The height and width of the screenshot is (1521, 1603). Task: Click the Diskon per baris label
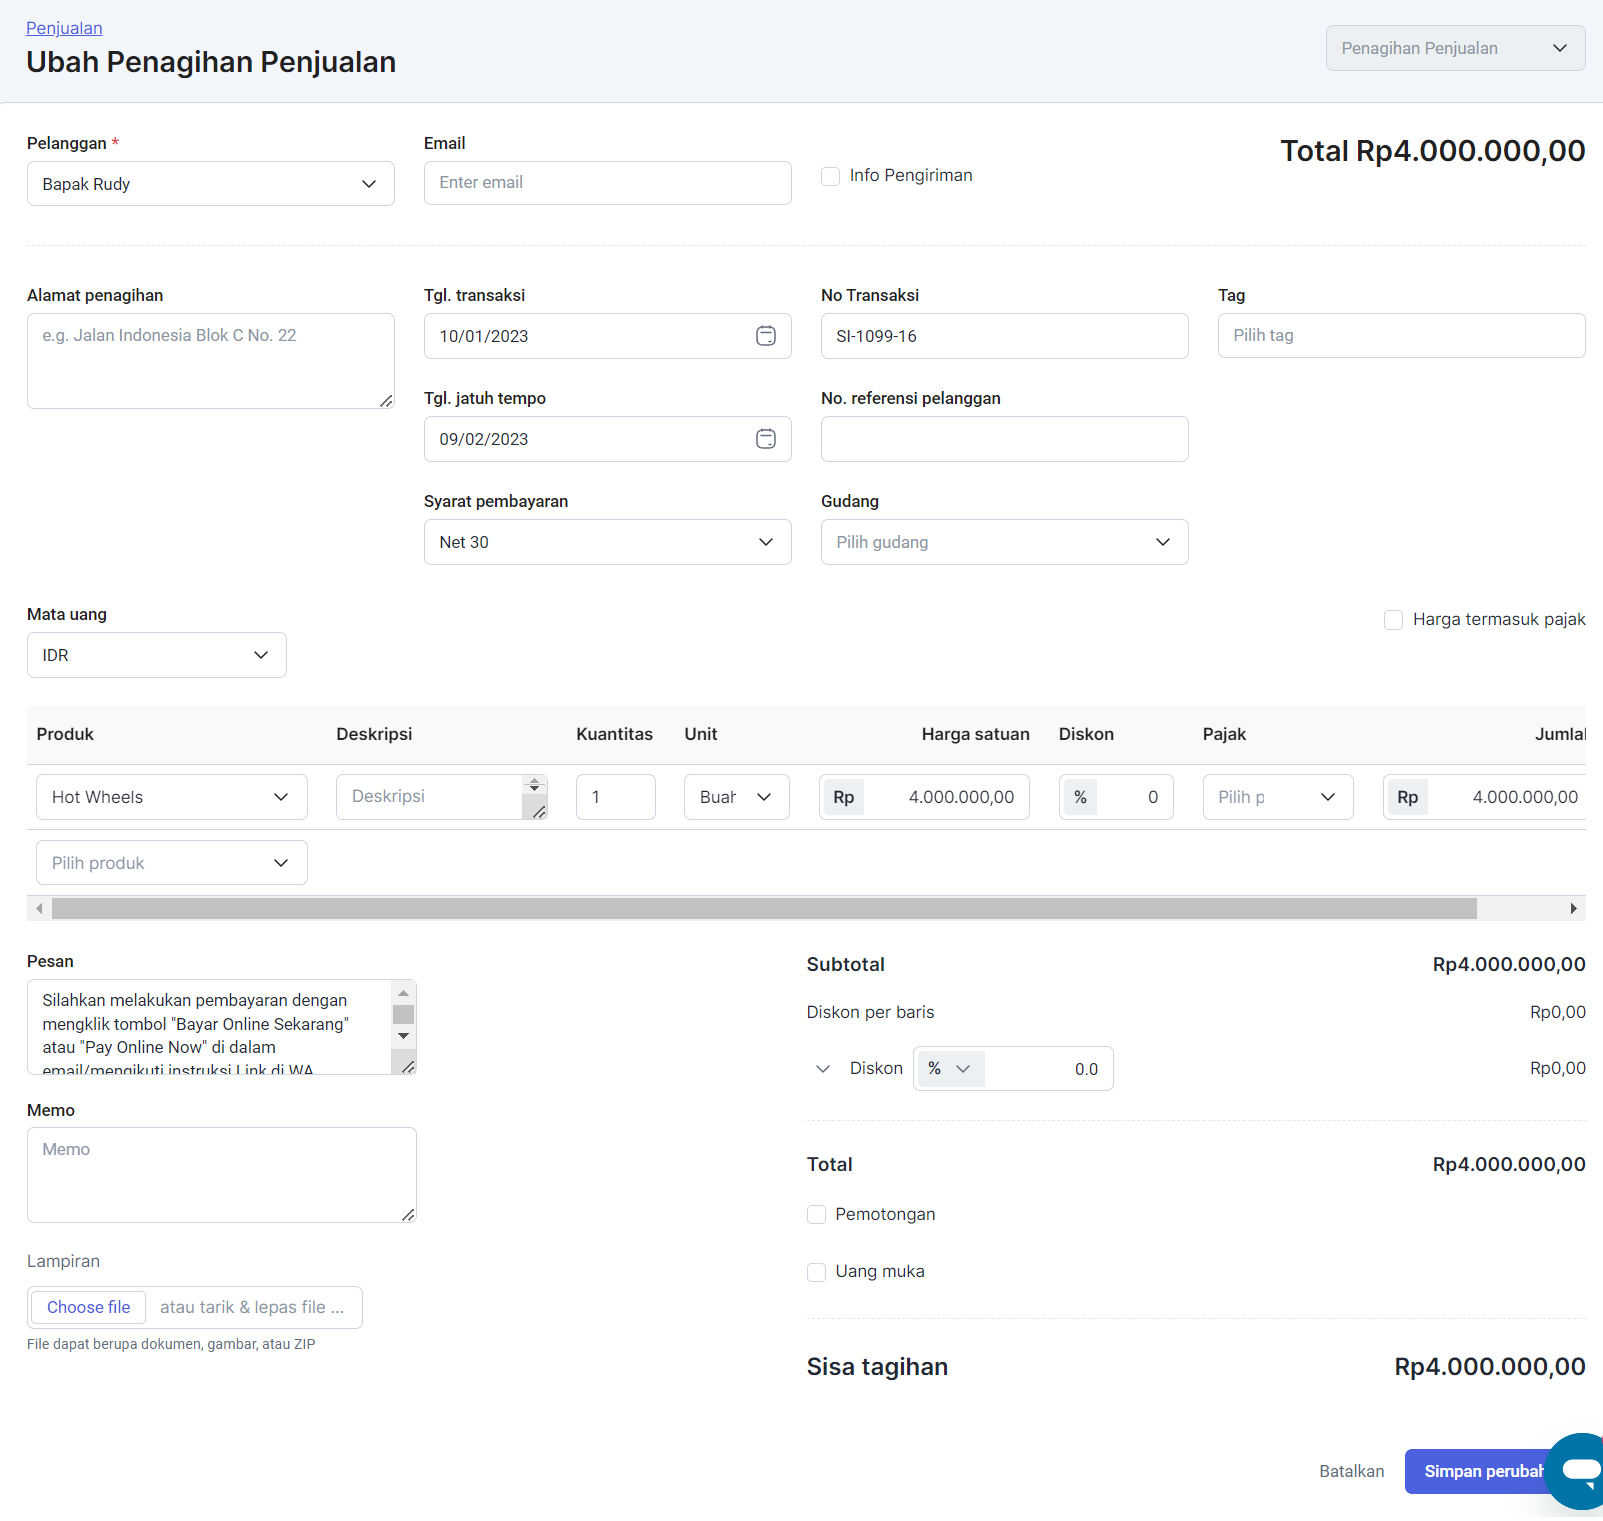click(870, 1012)
